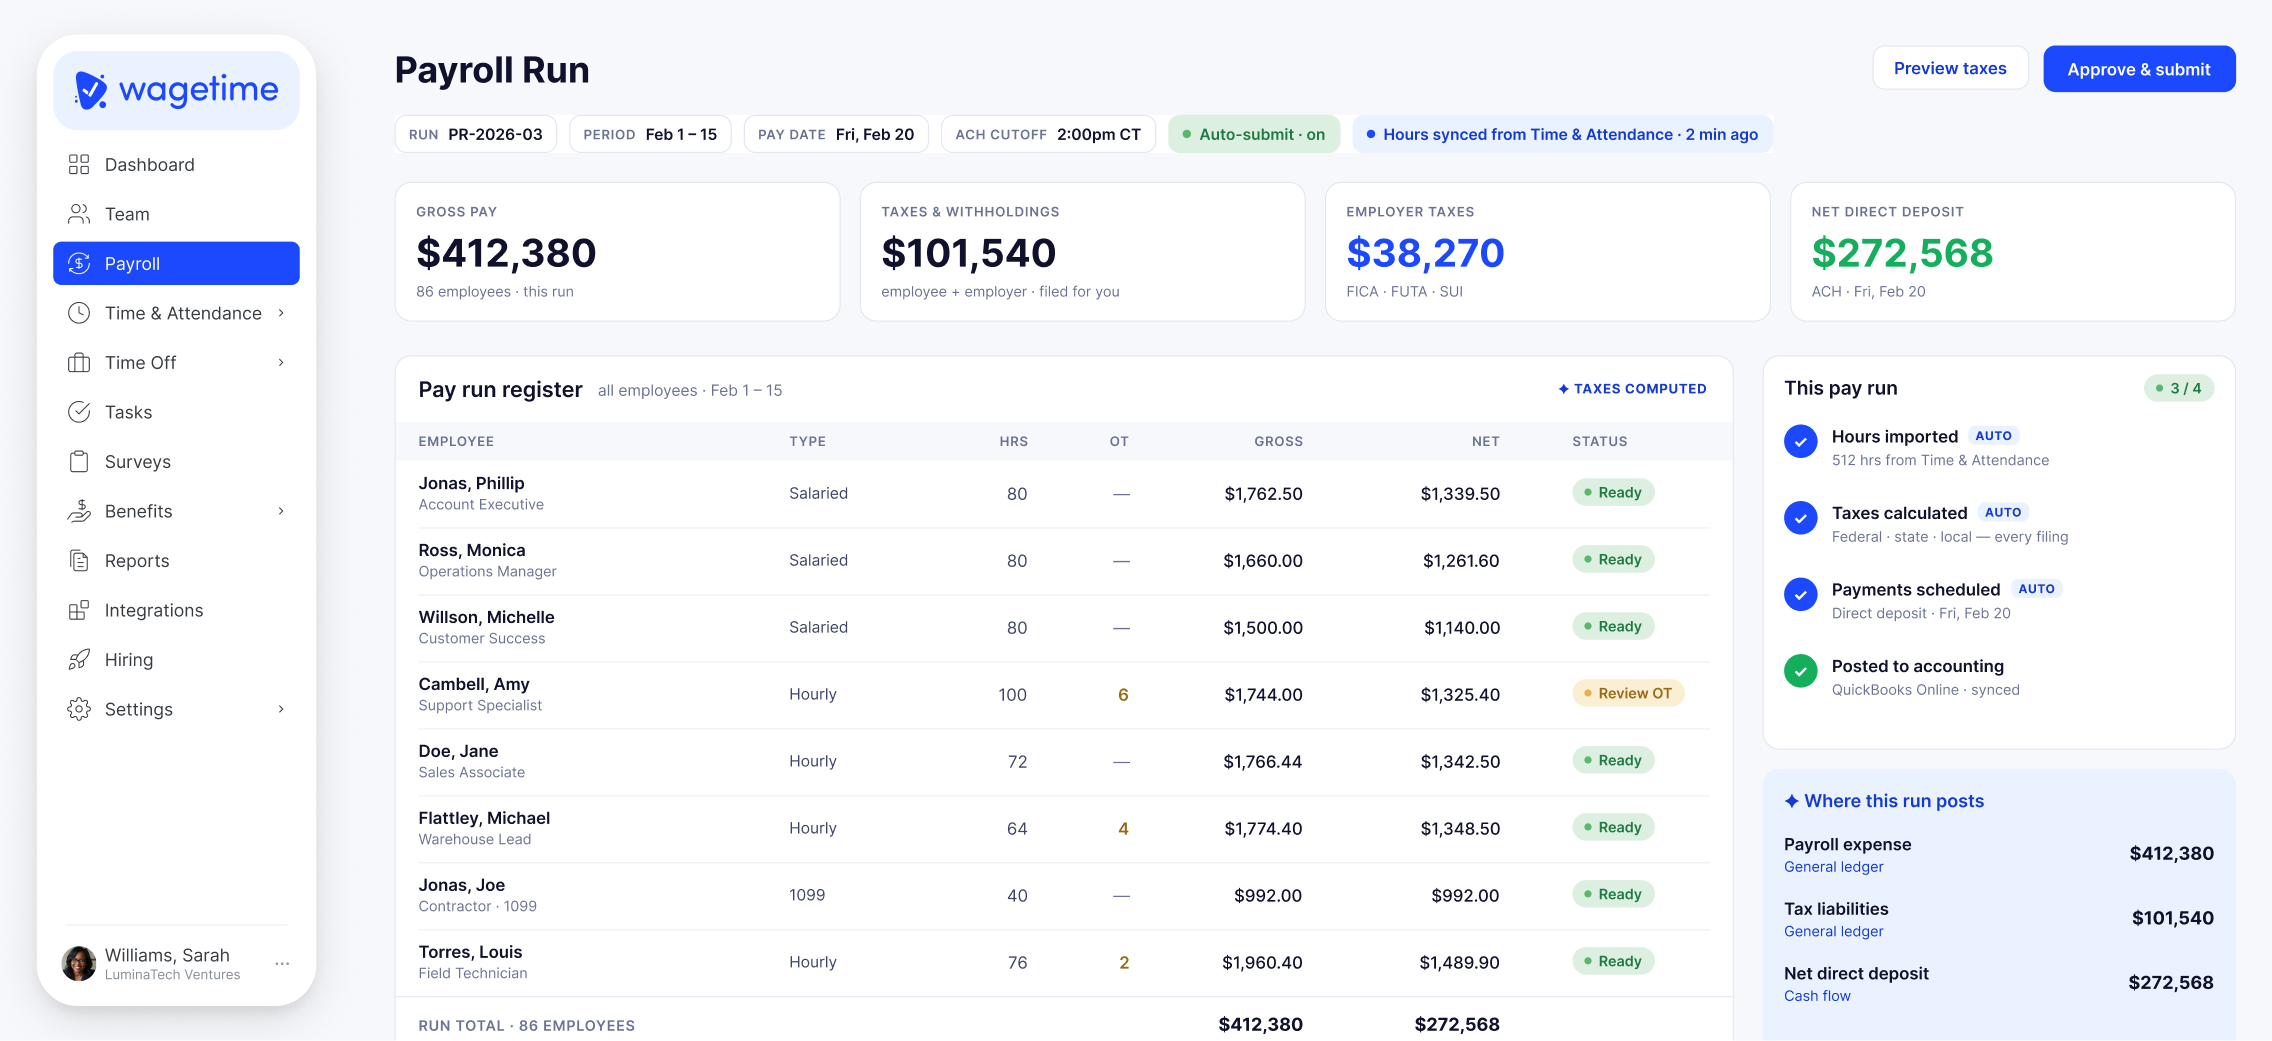Click the Jonas, Joe contractor row name
The width and height of the screenshot is (2272, 1041).
click(x=461, y=885)
